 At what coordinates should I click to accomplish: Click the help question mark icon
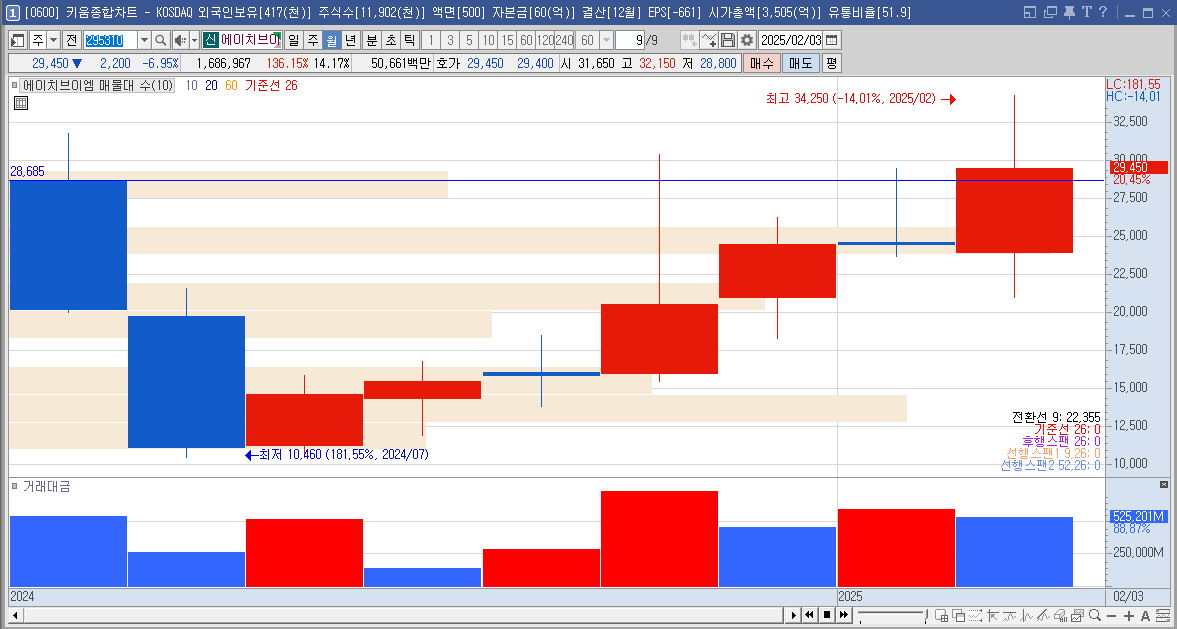pos(1102,12)
